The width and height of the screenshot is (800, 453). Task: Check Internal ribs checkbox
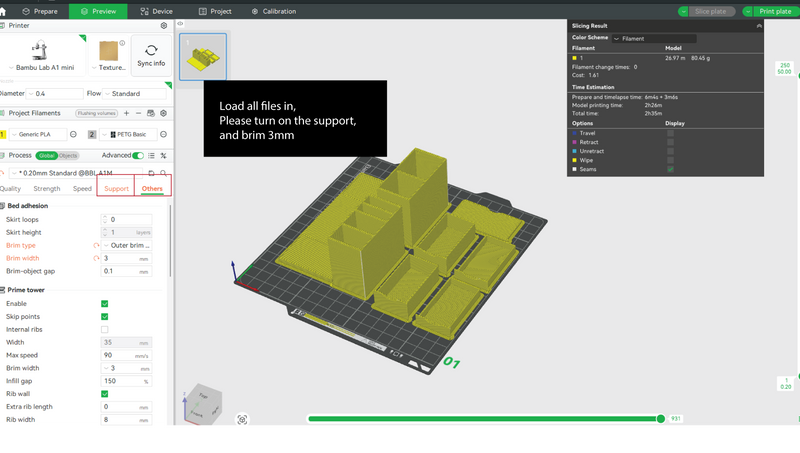pyautogui.click(x=105, y=330)
